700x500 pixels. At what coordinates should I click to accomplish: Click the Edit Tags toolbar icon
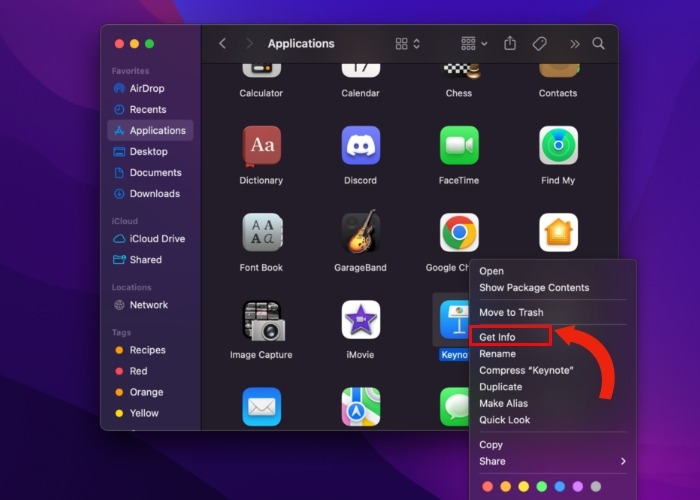[x=539, y=44]
